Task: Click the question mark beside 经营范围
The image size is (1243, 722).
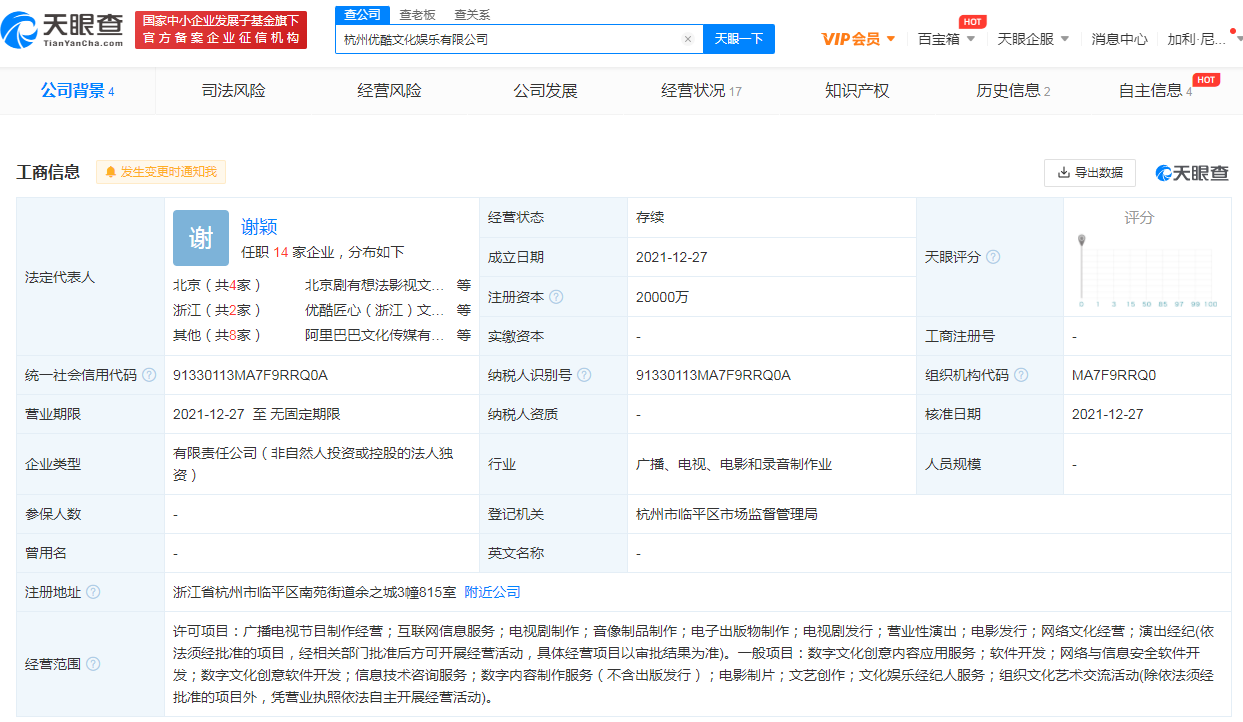Action: pos(92,662)
